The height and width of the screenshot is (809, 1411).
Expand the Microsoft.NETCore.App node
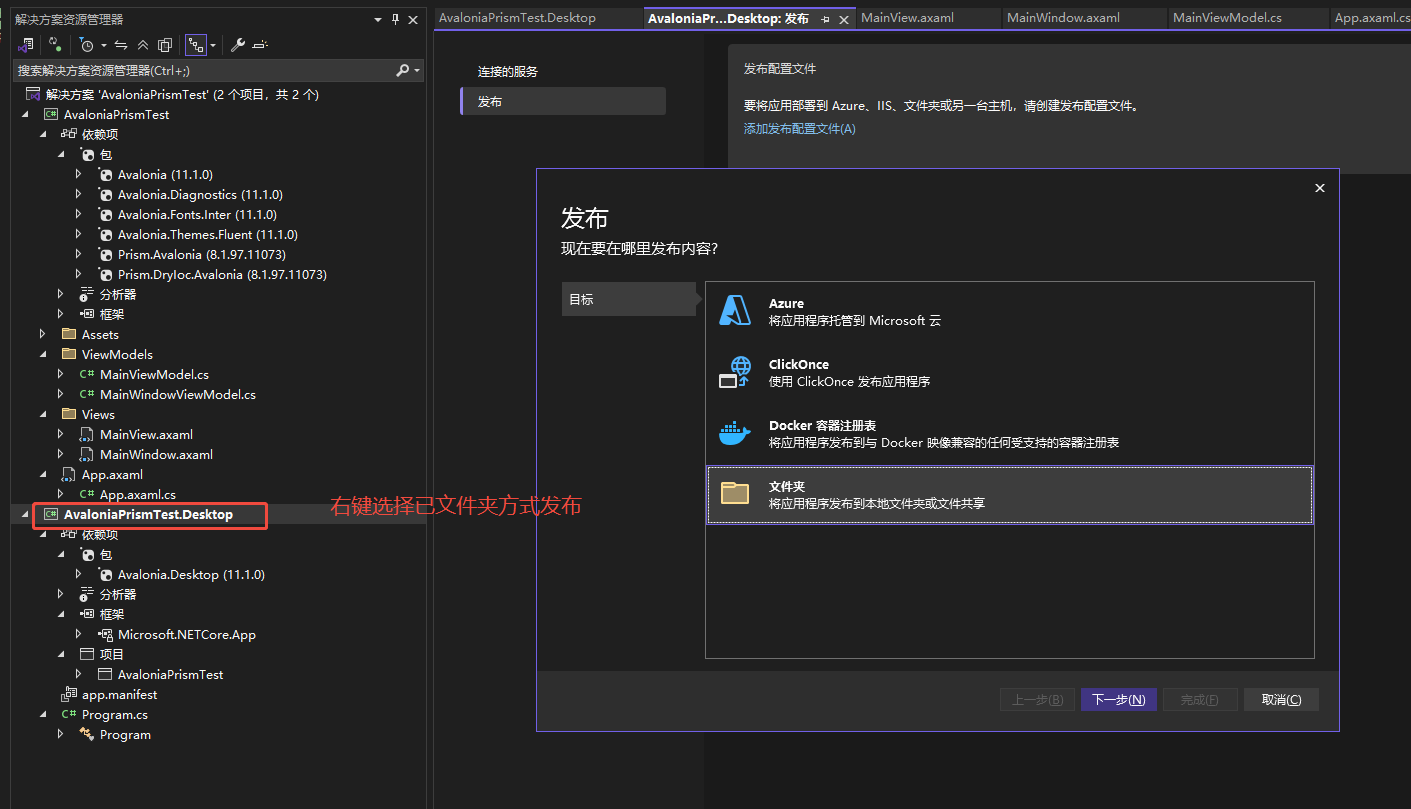pyautogui.click(x=78, y=634)
